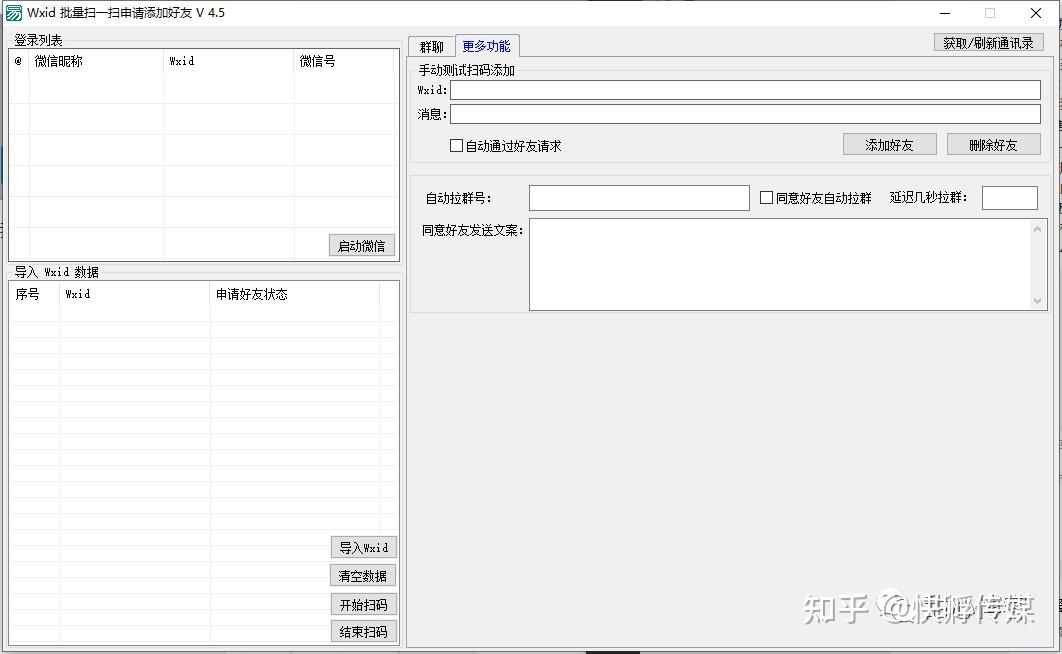Click the down arrow of the 文案 scrollbar
The image size is (1062, 654).
1038,301
